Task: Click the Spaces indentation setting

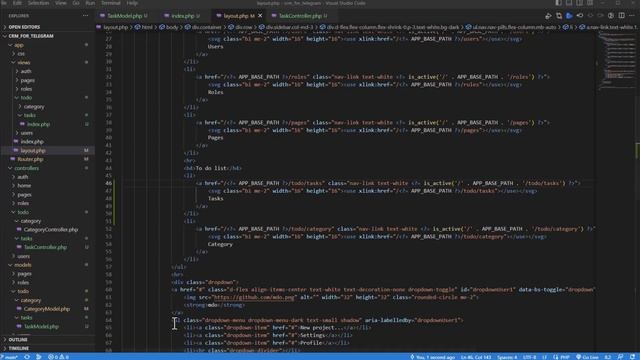Action: coord(507,357)
